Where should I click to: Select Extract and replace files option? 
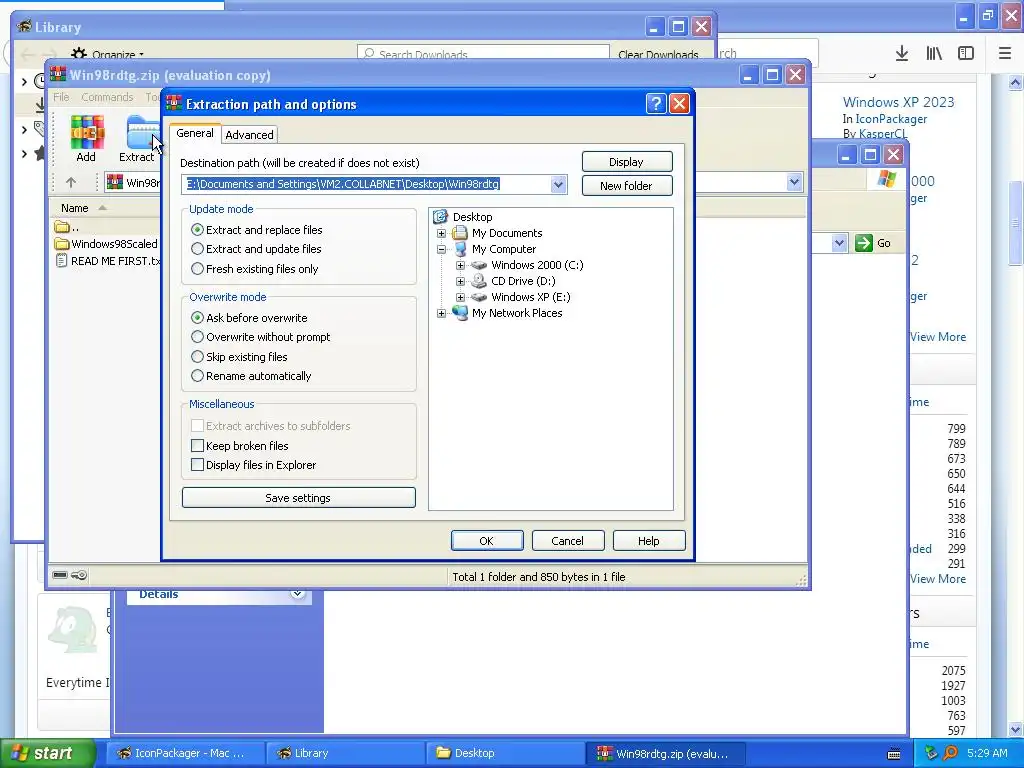point(257,230)
